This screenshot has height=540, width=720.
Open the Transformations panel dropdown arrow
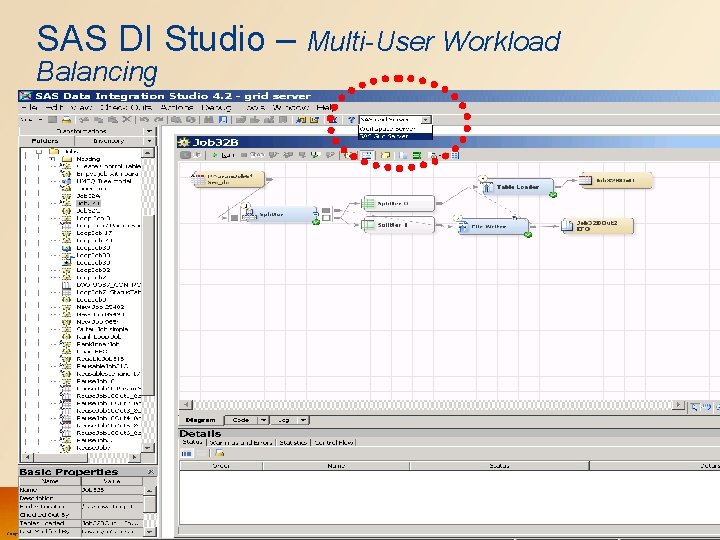click(149, 131)
